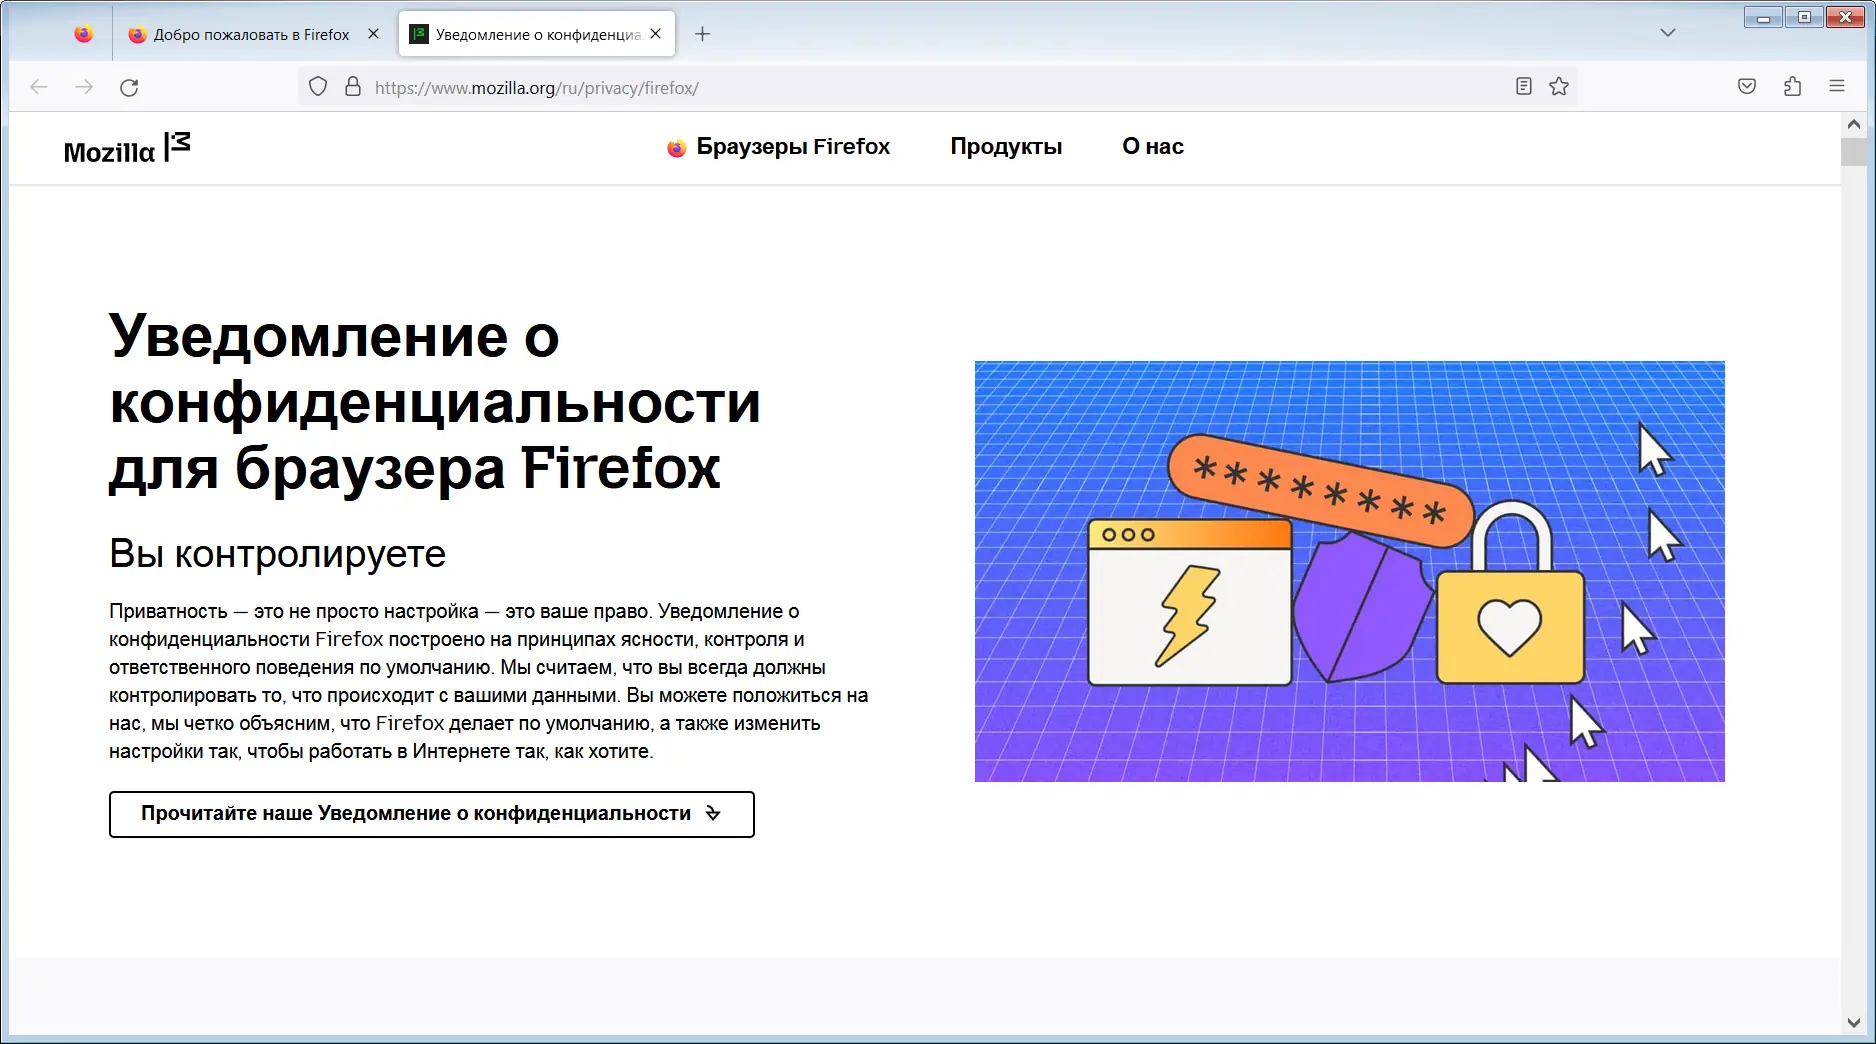Click 'Прочитайте наше Уведомление о конфиденциальности' button

tap(432, 814)
